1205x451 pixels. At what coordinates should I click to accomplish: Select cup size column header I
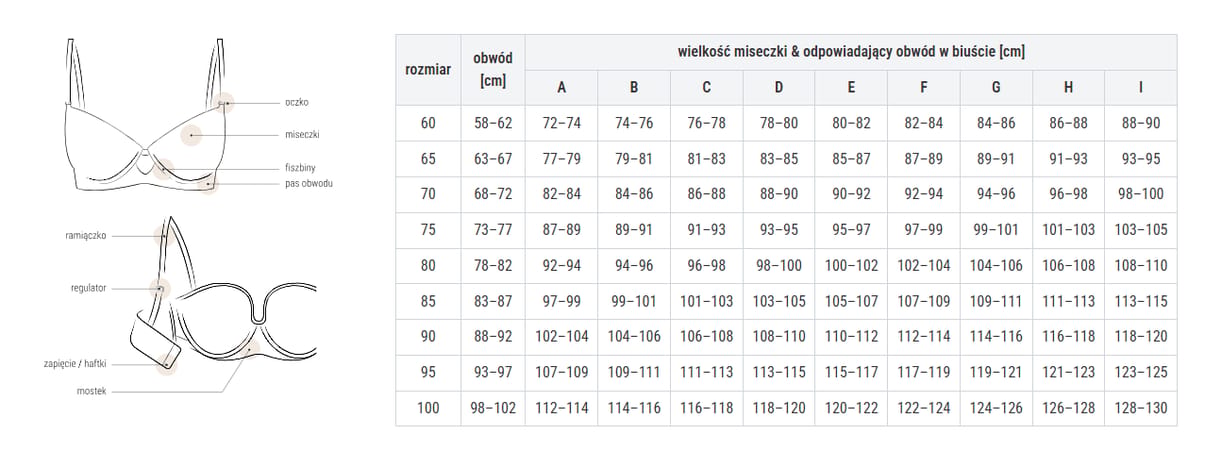point(1141,87)
